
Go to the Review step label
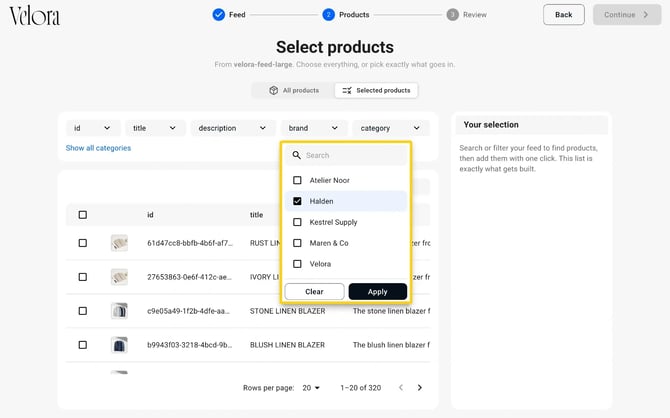tap(475, 15)
